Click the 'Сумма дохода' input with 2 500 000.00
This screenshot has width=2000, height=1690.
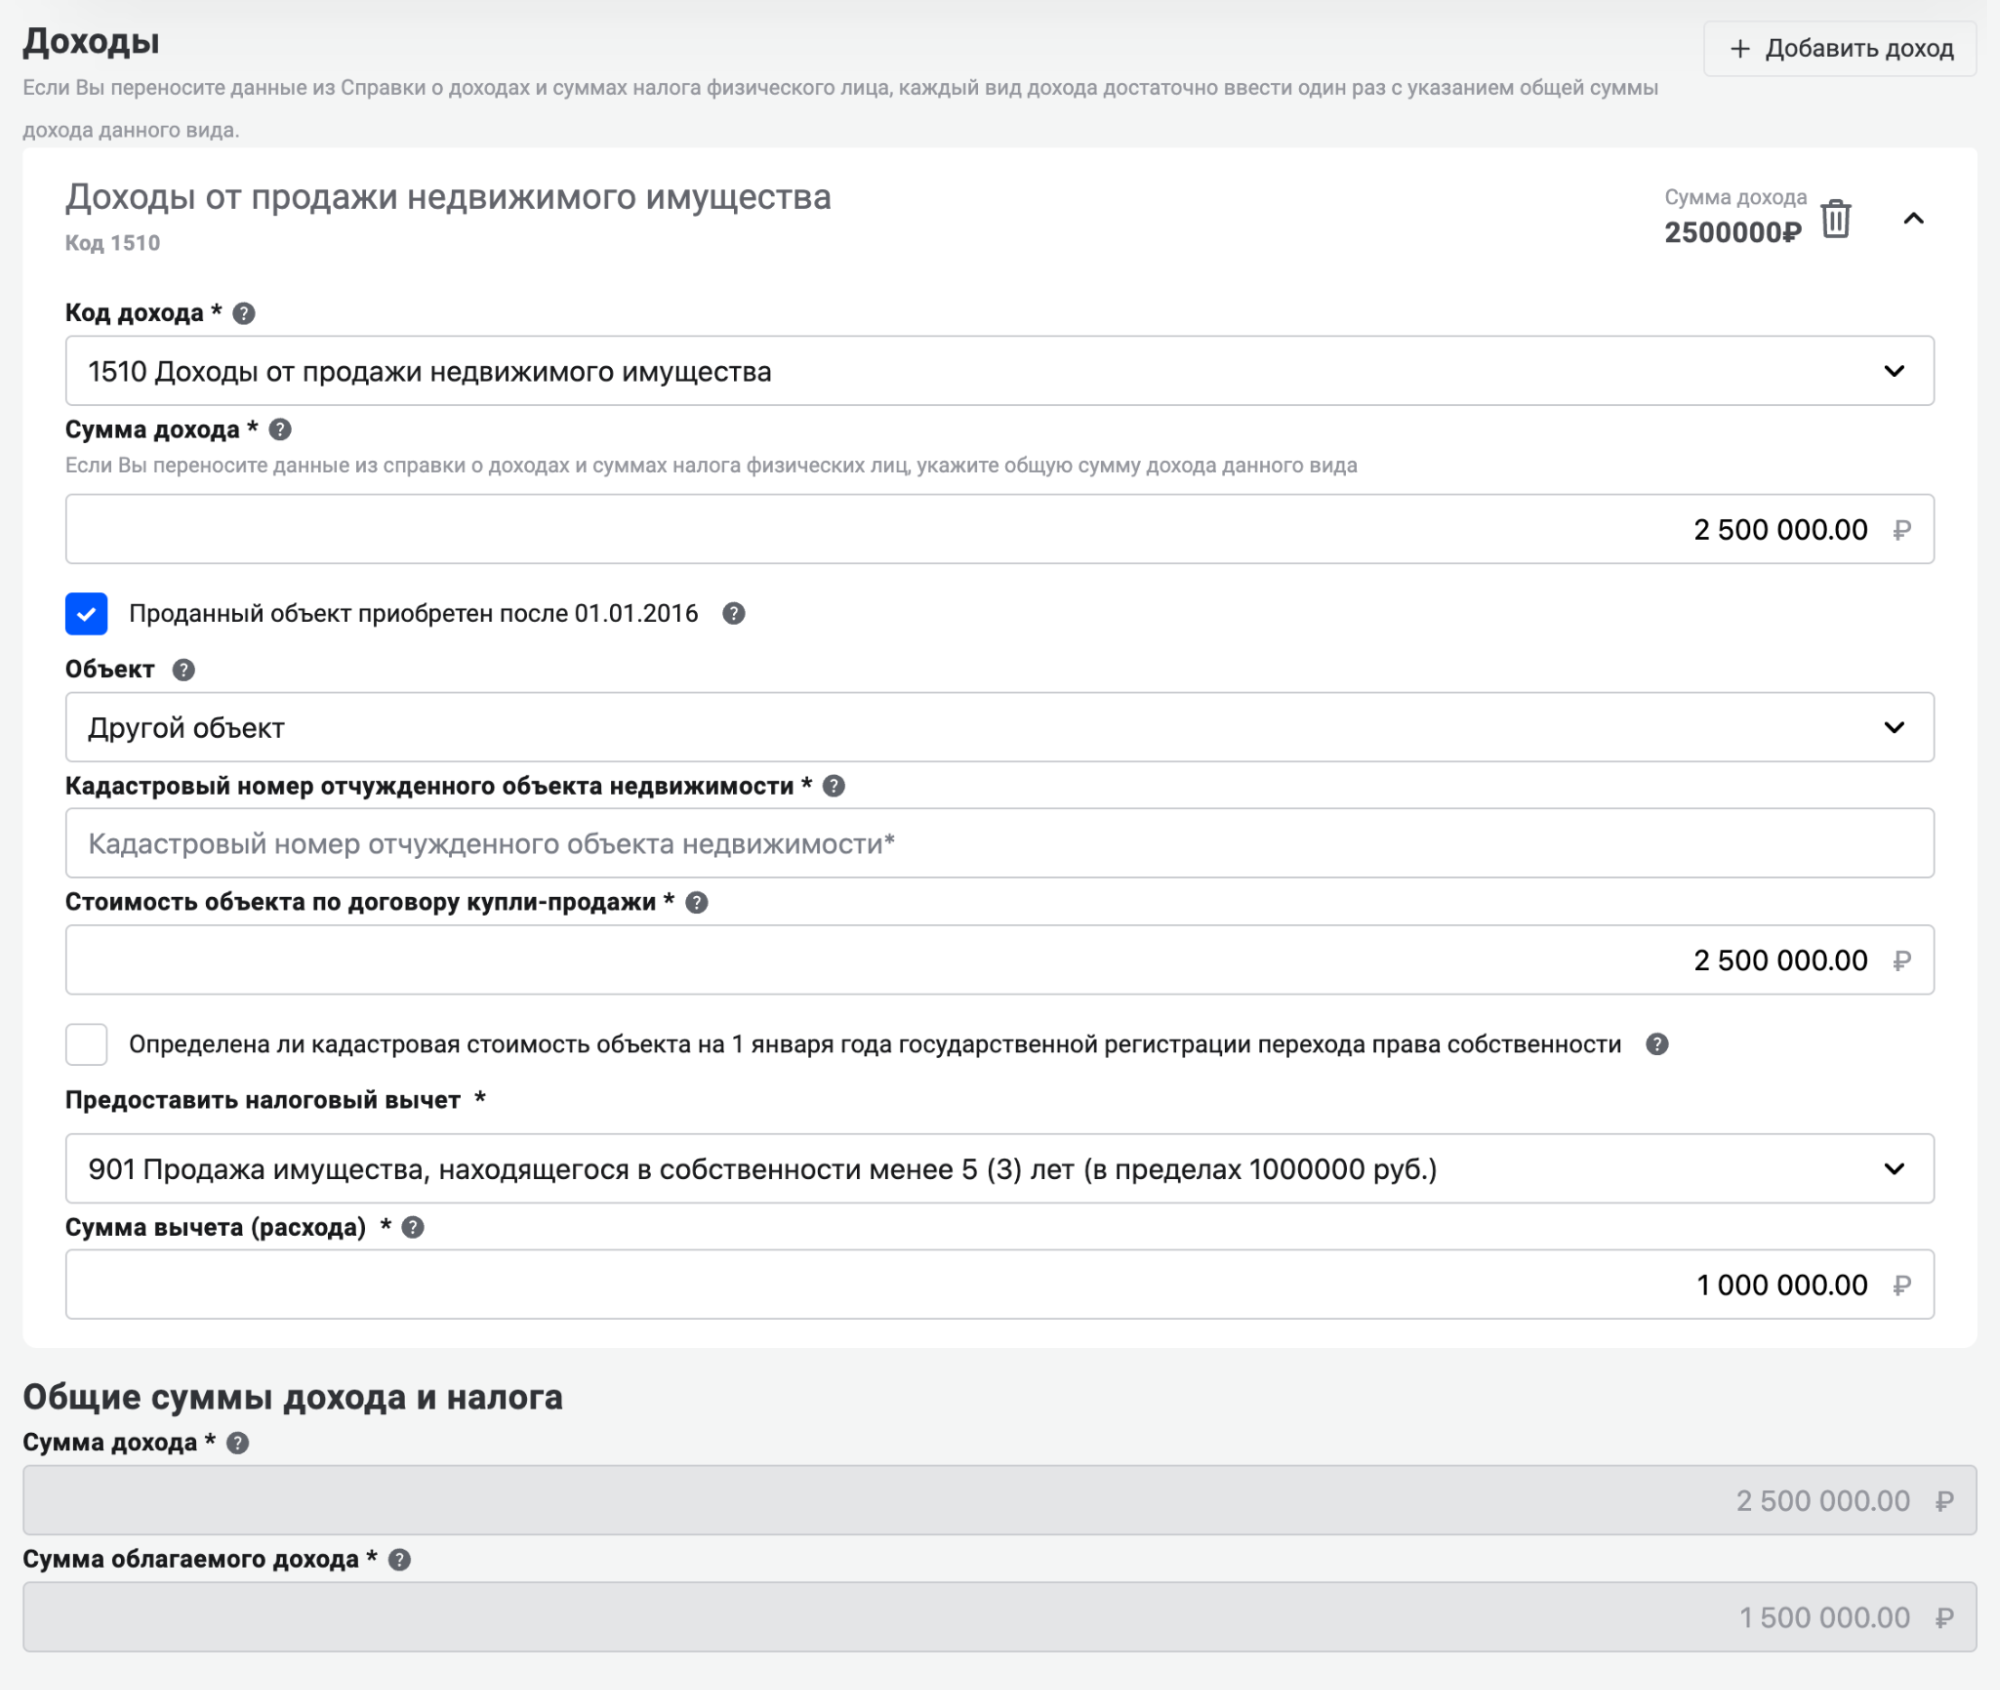point(1000,529)
